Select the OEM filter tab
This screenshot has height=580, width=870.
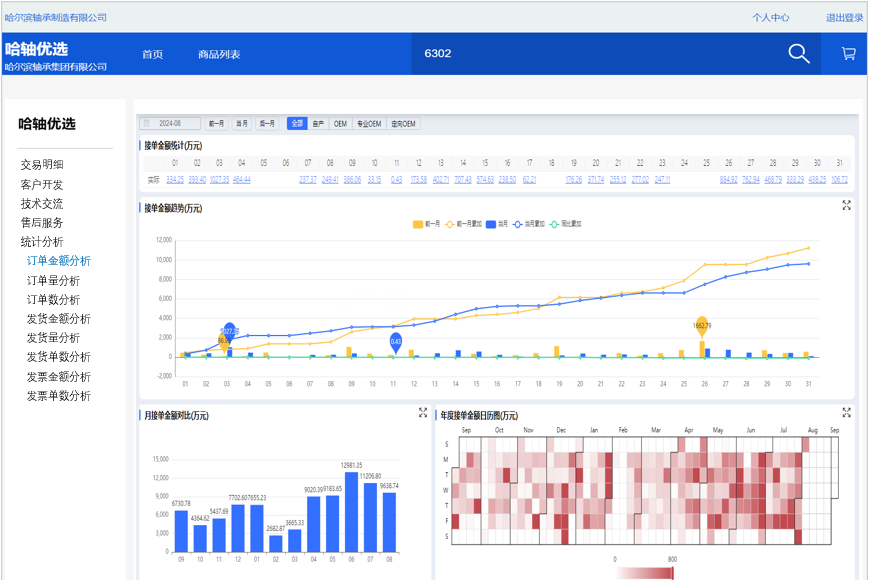pos(340,123)
